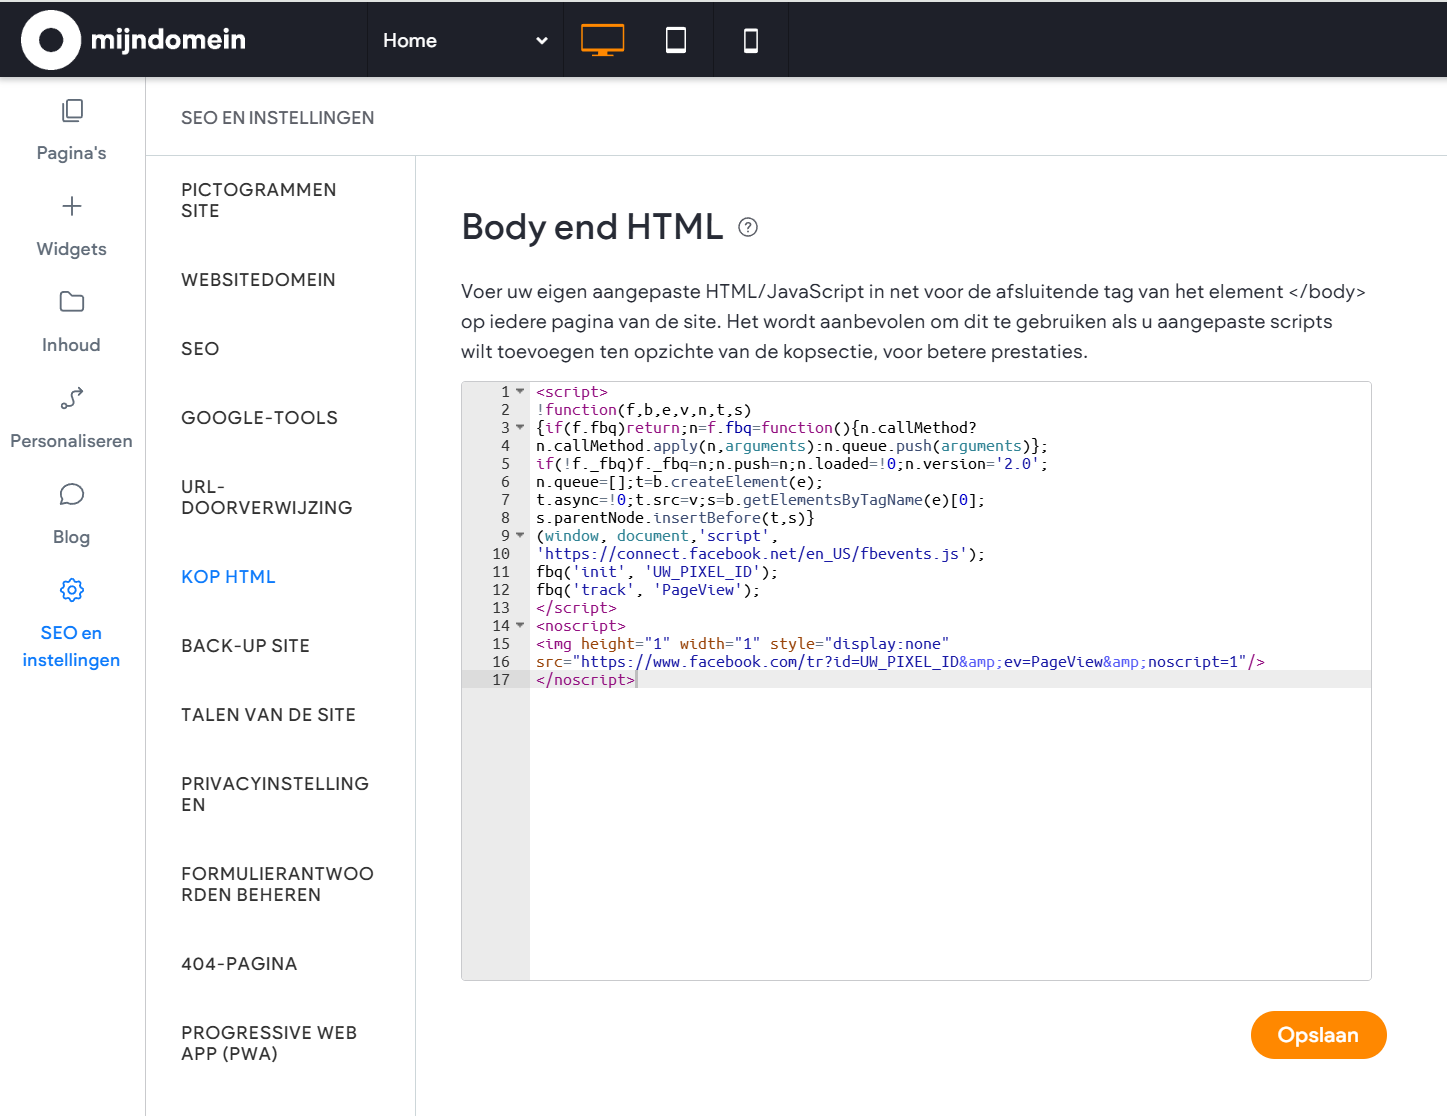Click the mijndomein logo

point(134,40)
